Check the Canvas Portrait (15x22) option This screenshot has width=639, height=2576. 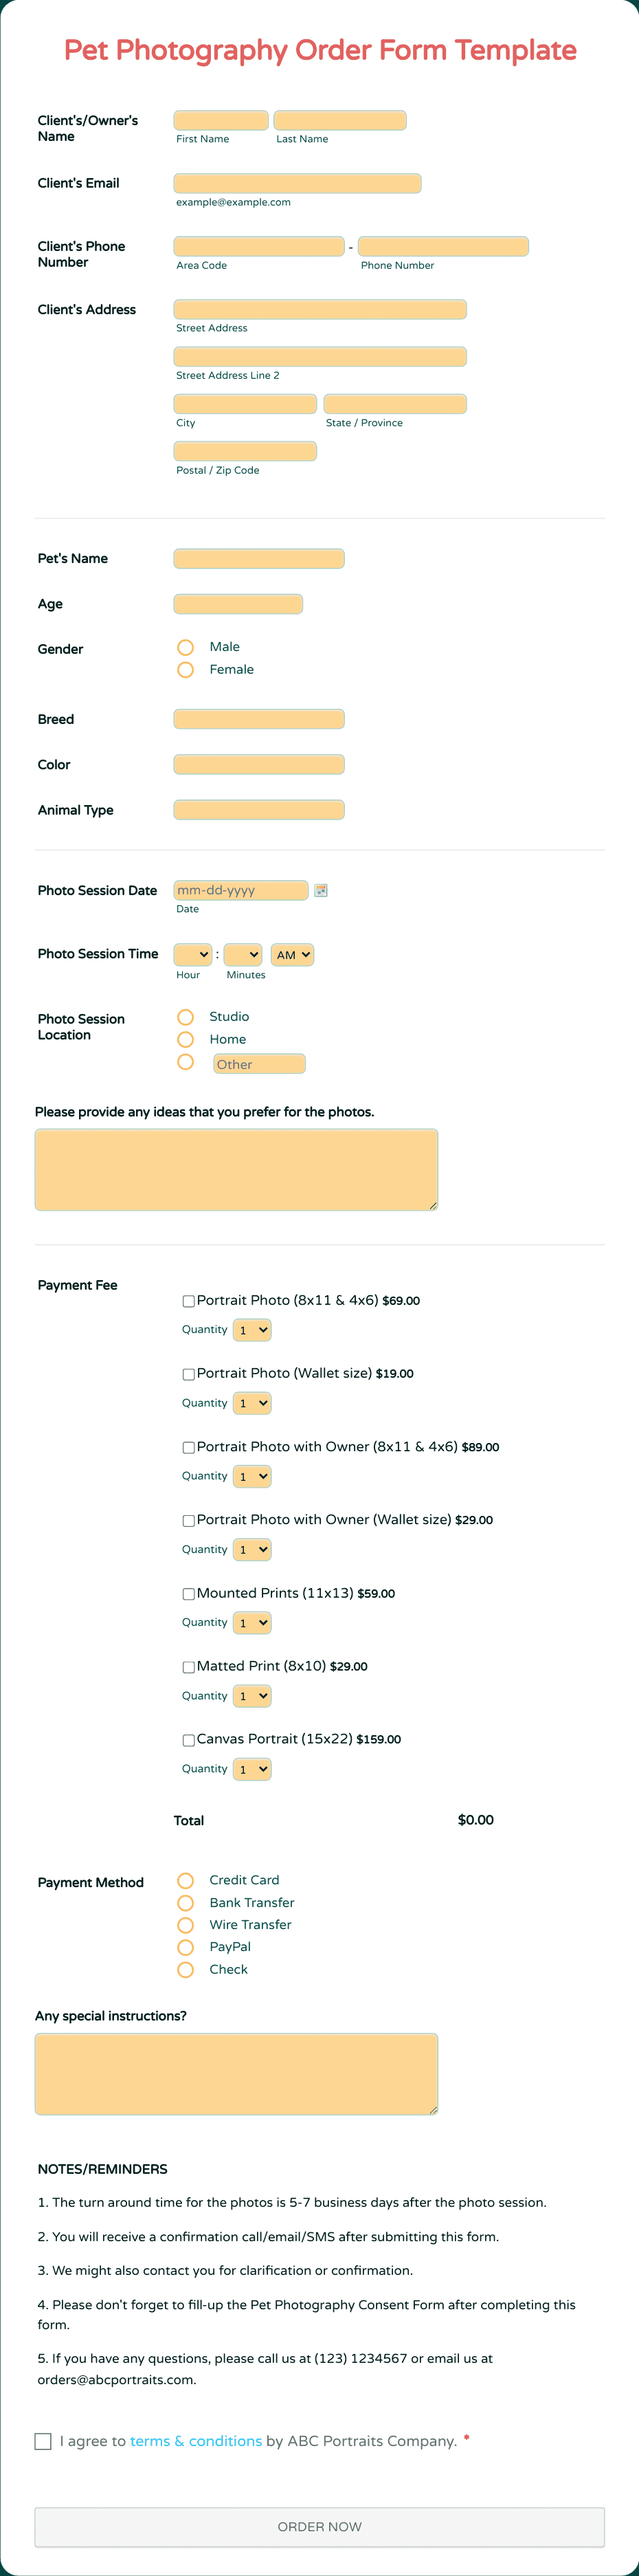click(x=188, y=1739)
